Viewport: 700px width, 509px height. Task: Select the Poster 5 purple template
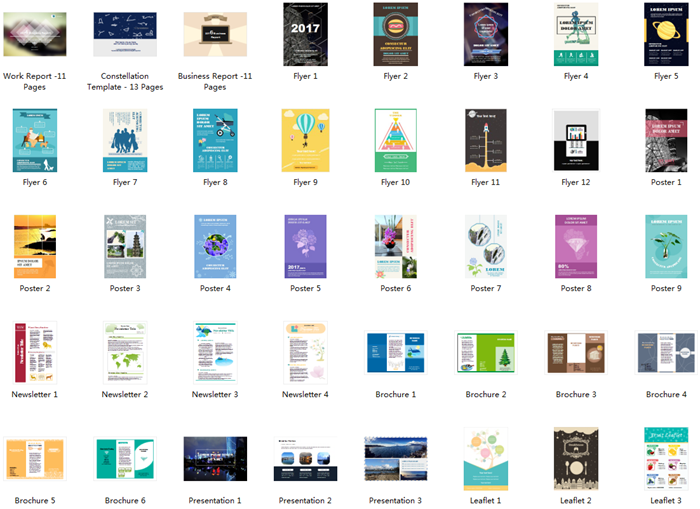coord(305,246)
